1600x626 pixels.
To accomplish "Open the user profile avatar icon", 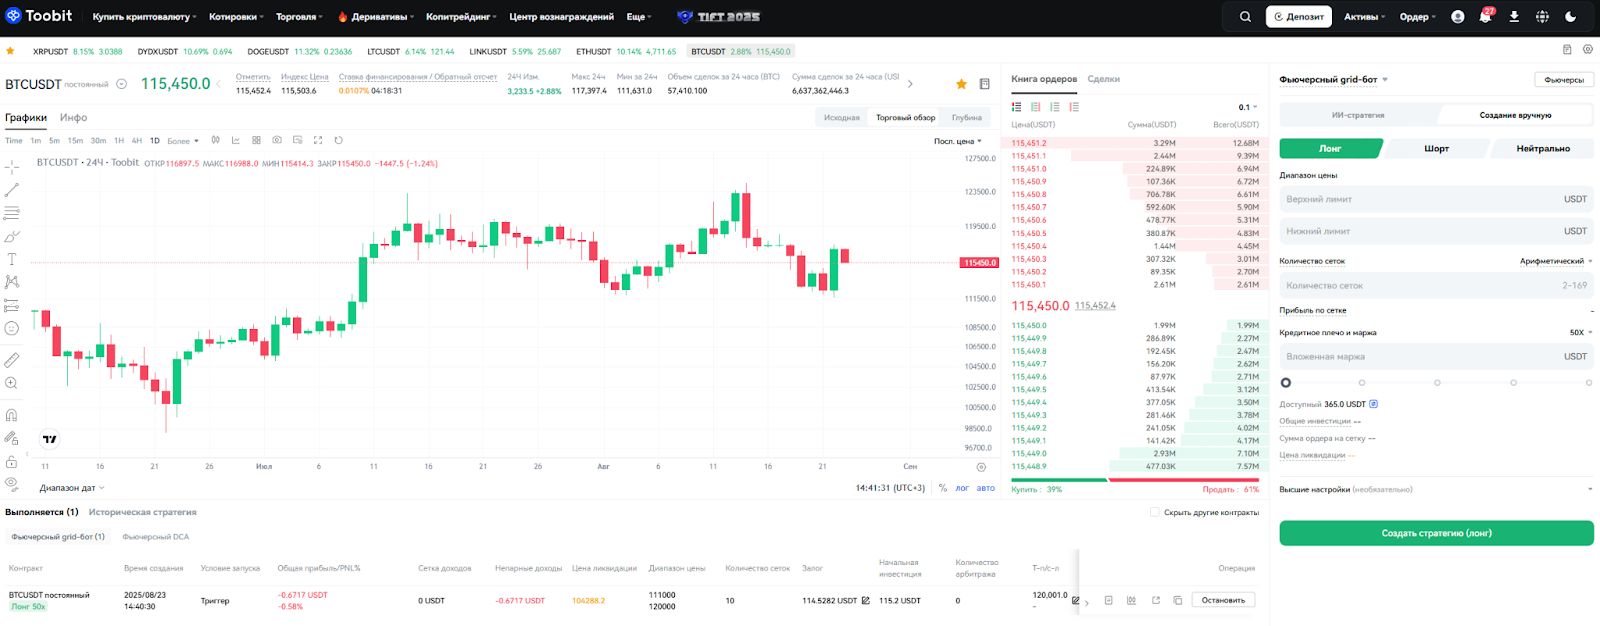I will 1458,17.
